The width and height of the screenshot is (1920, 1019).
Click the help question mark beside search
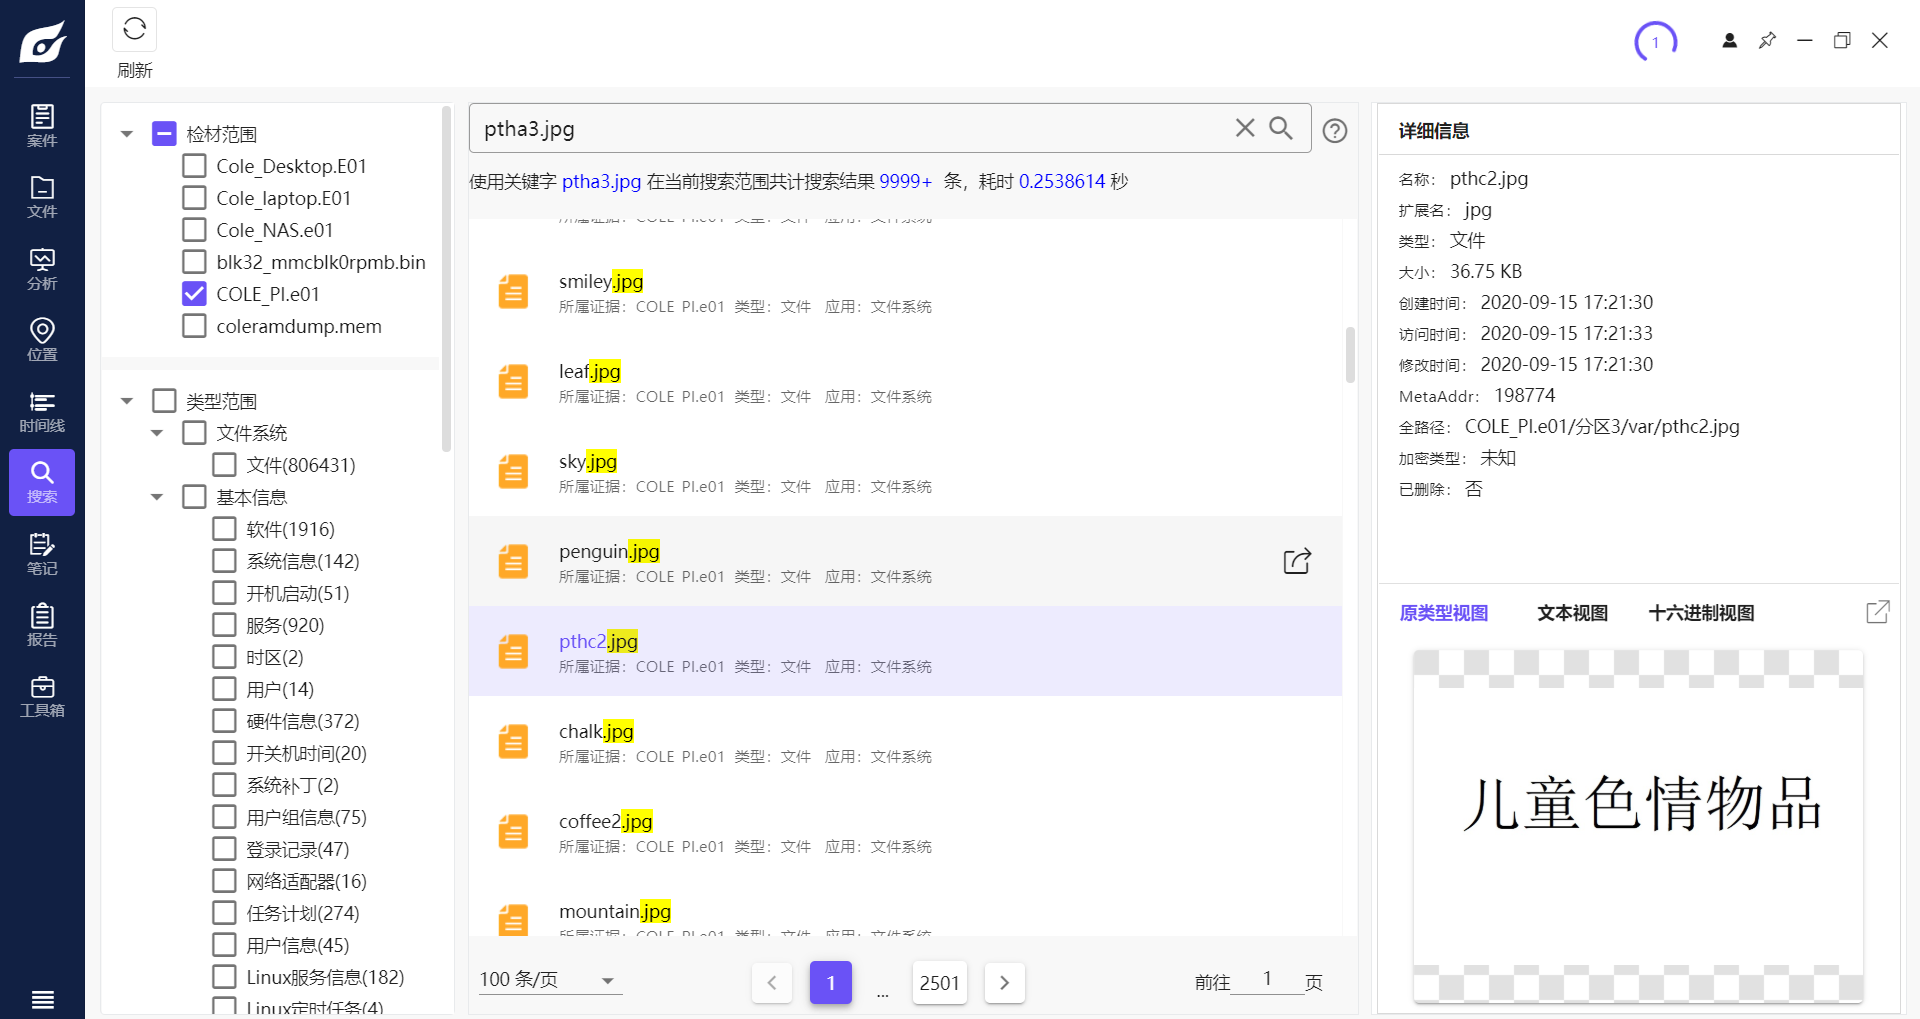coord(1334,131)
